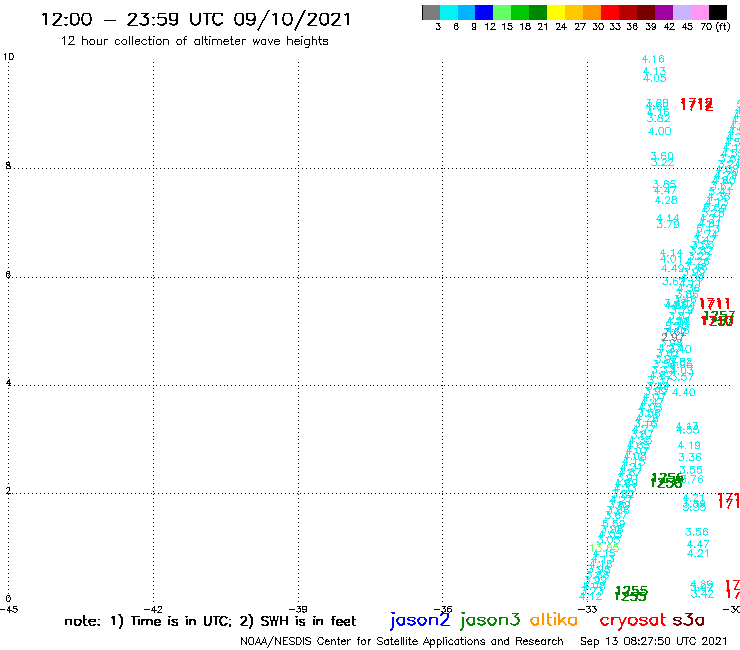The image size is (740, 650).
Task: Click the bright red legend swatch
Action: coord(610,12)
